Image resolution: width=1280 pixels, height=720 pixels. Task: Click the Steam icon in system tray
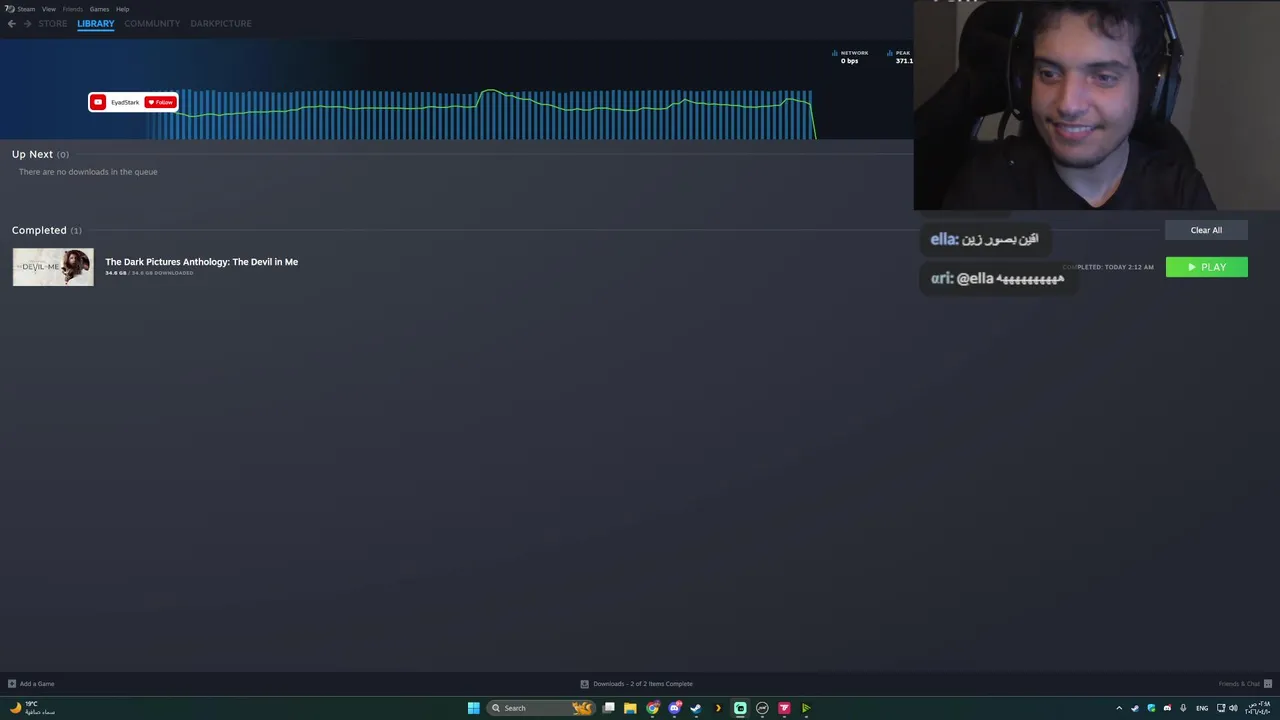pyautogui.click(x=1135, y=708)
